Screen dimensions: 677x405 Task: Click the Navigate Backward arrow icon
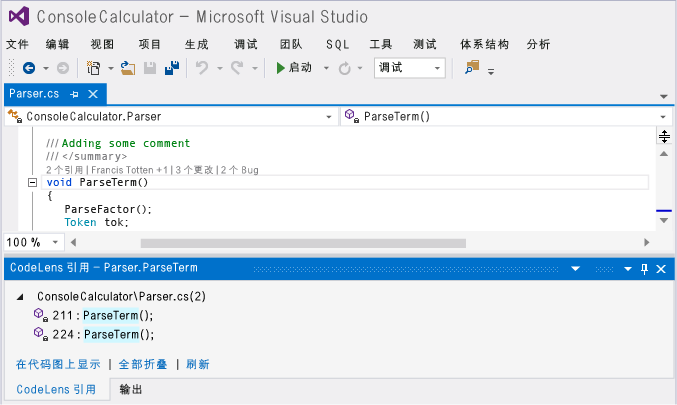tap(28, 68)
